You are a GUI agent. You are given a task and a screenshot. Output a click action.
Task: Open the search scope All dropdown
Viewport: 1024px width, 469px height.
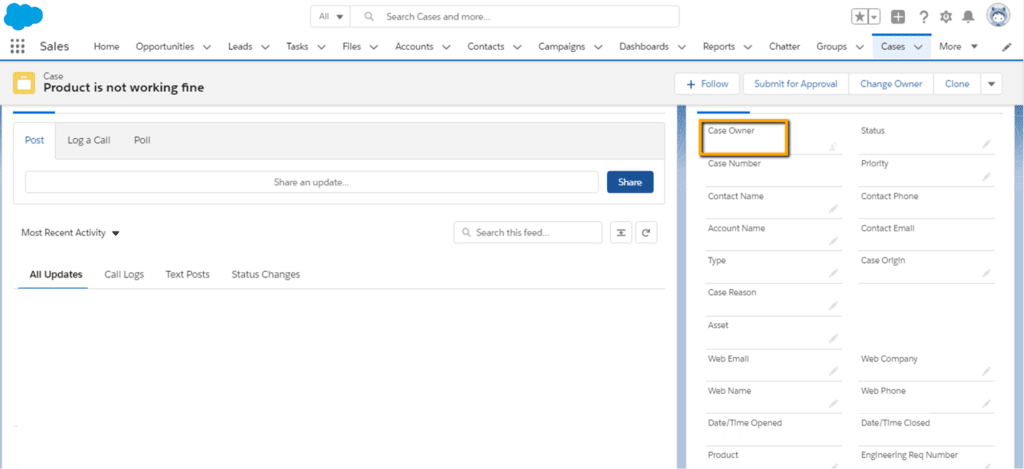pos(331,17)
